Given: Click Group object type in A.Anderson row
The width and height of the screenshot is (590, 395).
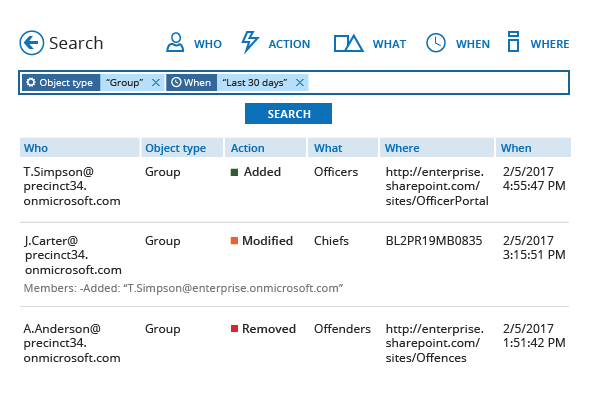Looking at the screenshot, I should pyautogui.click(x=163, y=329).
